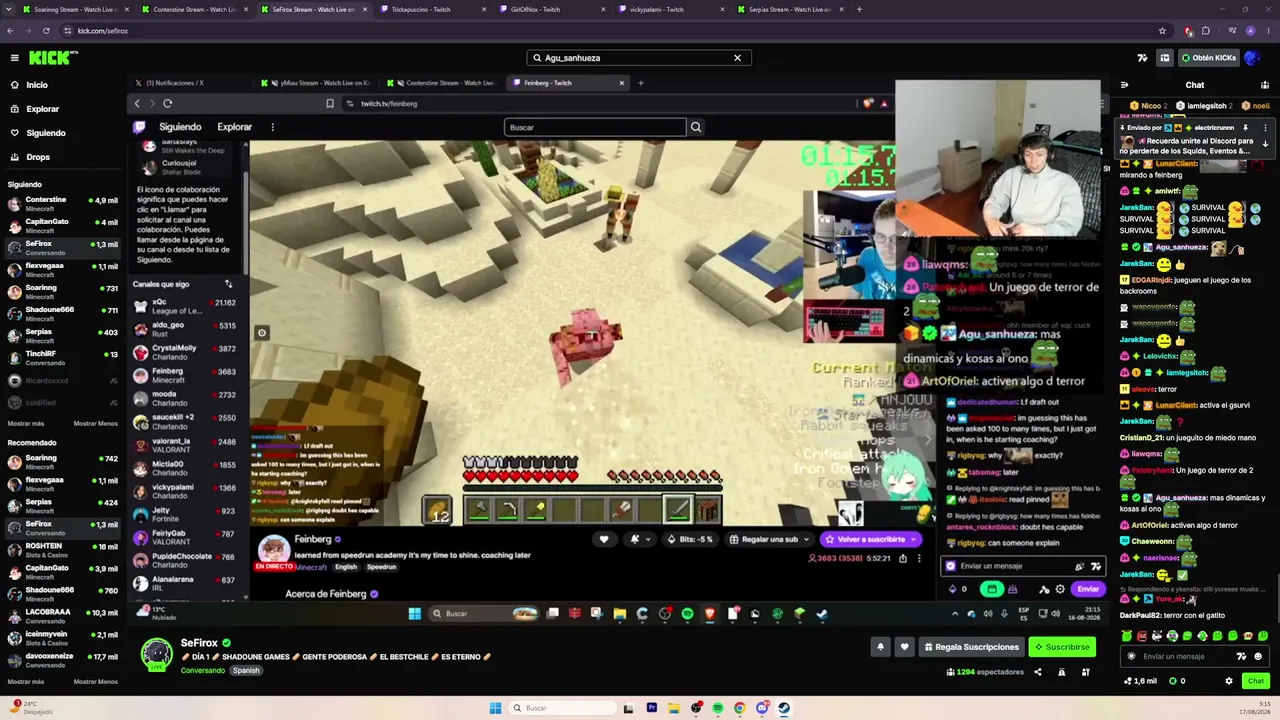The image size is (1280, 720).
Task: Collapse followed channels with Mostrar Menos
Action: 95,423
